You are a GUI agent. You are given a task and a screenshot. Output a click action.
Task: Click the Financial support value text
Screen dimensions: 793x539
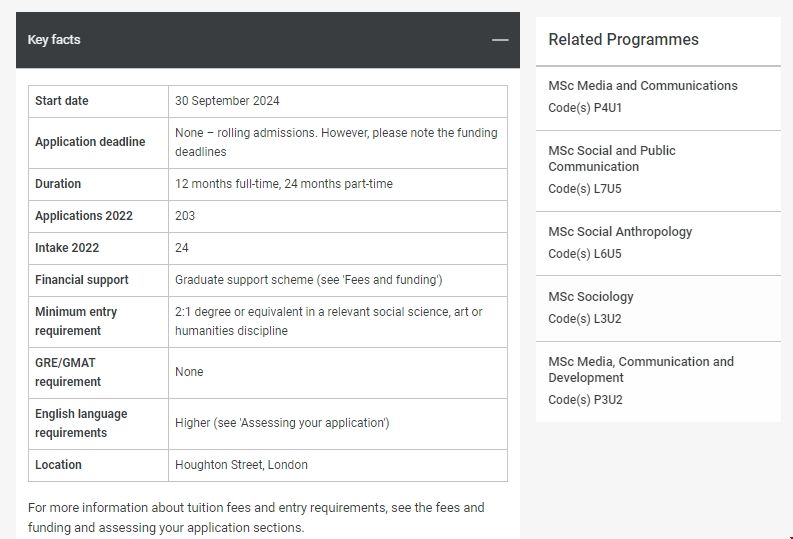pos(308,280)
